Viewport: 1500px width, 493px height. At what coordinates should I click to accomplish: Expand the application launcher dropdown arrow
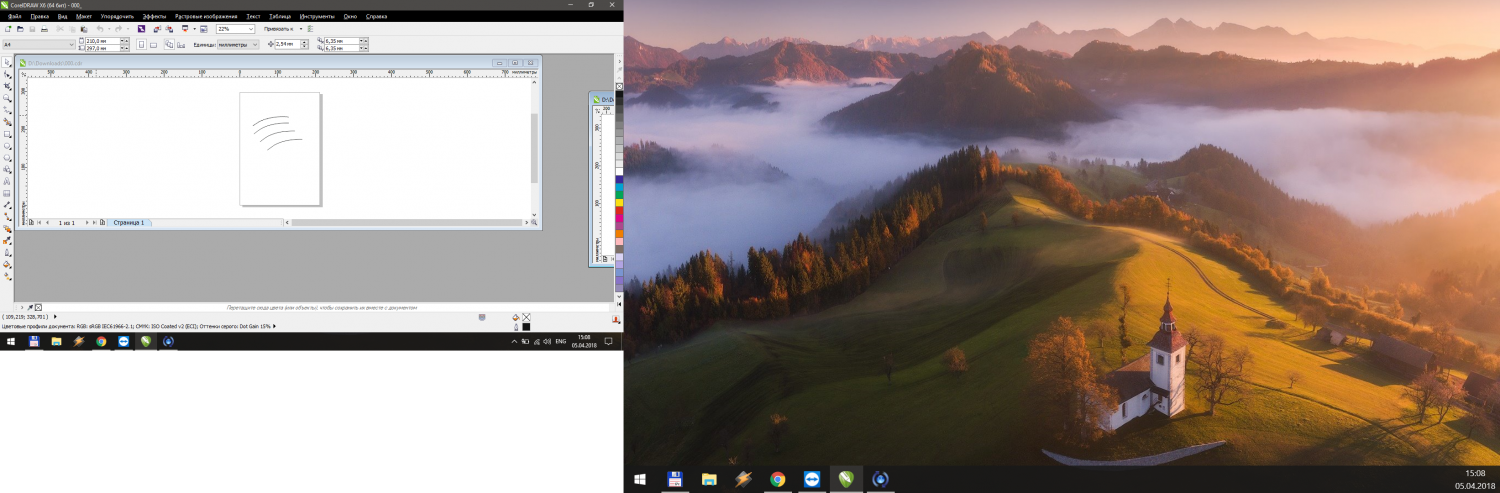pyautogui.click(x=195, y=29)
